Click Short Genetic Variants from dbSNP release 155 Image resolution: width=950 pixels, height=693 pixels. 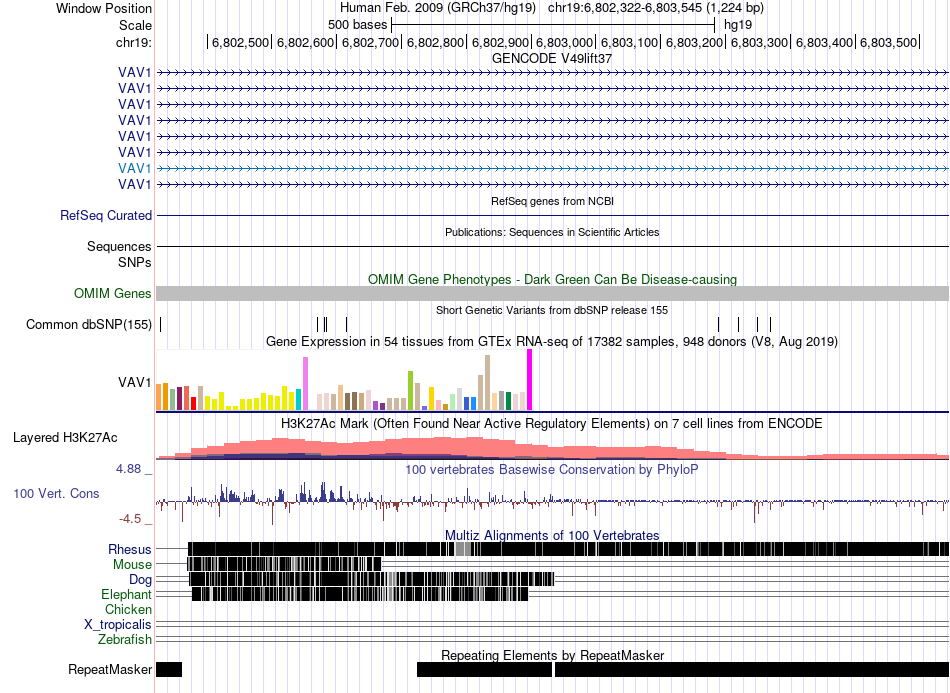click(552, 310)
